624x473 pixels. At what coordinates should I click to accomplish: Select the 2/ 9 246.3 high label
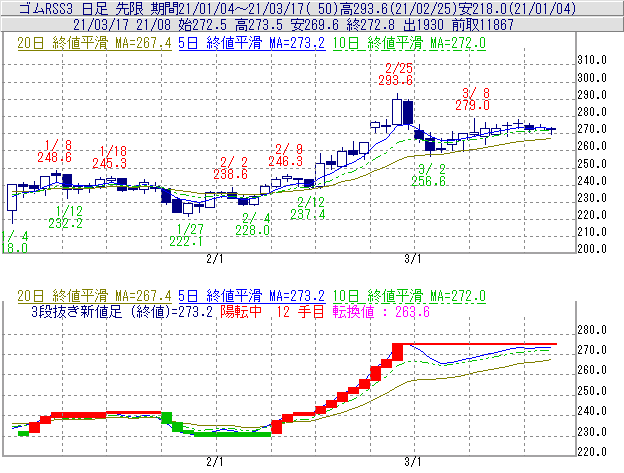[x=285, y=155]
